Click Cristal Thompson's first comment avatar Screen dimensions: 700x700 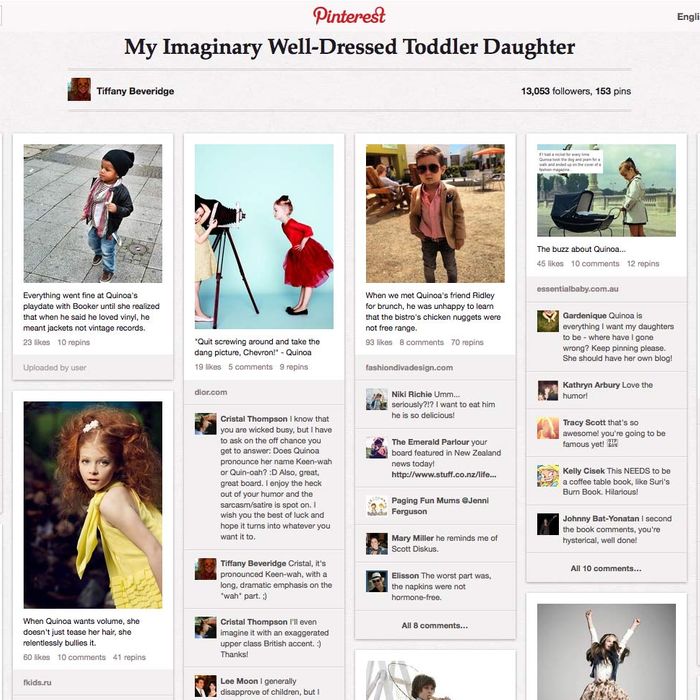[205, 424]
